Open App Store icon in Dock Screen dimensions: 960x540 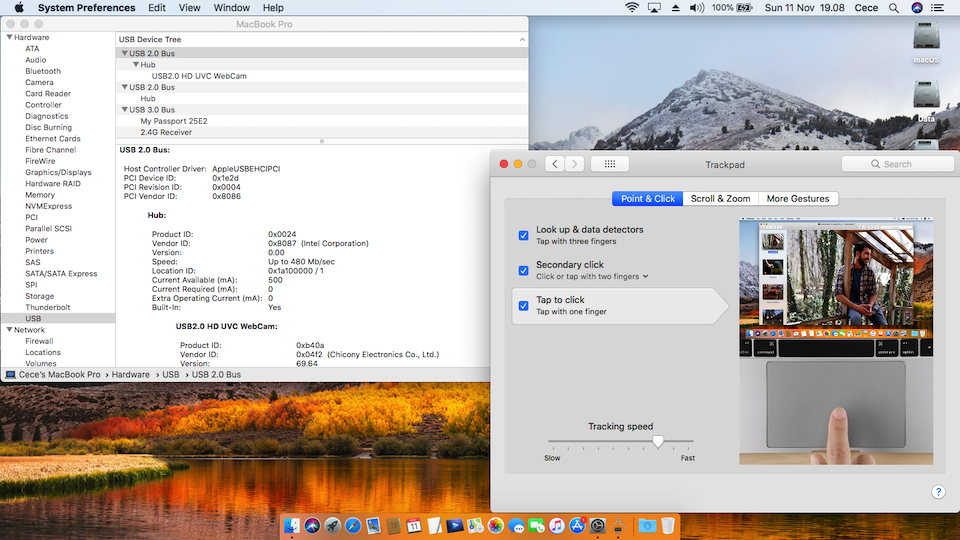(577, 525)
